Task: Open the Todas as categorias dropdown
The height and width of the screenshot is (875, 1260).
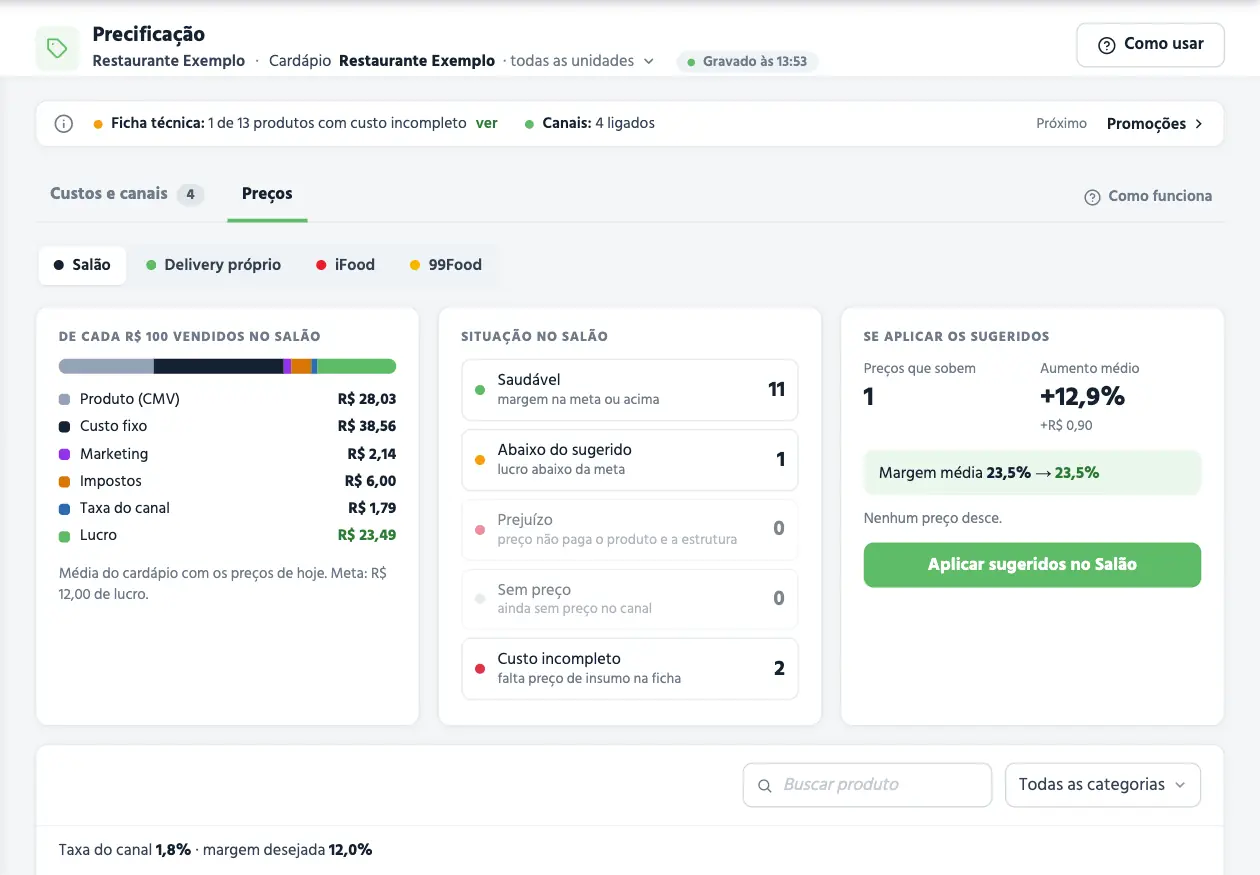Action: (x=1102, y=785)
